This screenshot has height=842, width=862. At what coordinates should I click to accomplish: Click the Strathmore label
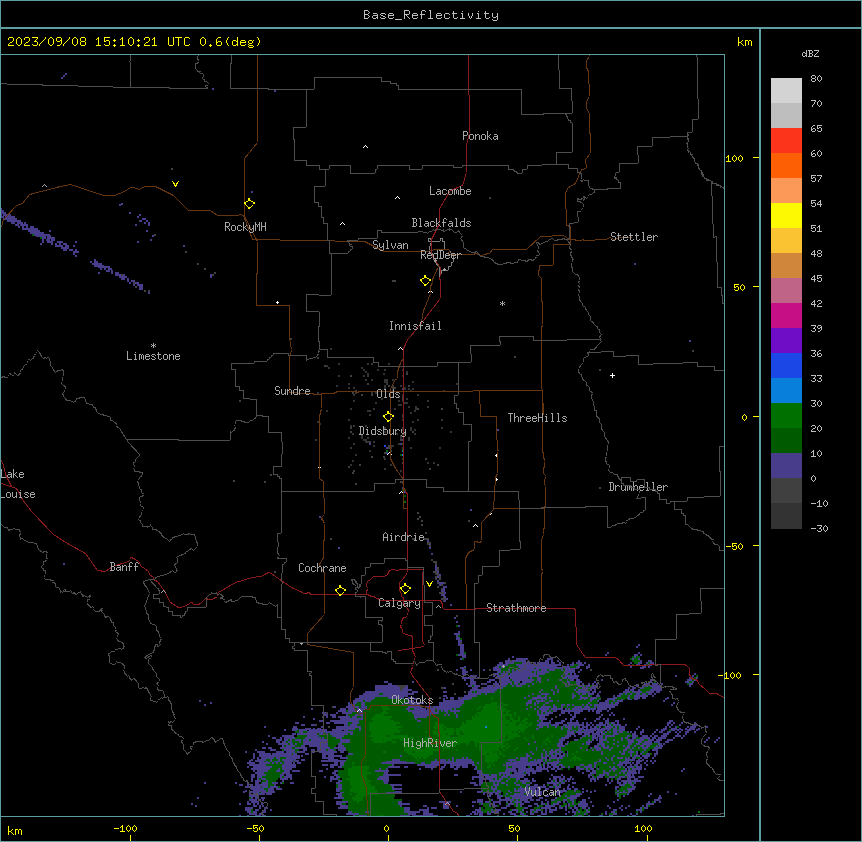click(516, 608)
